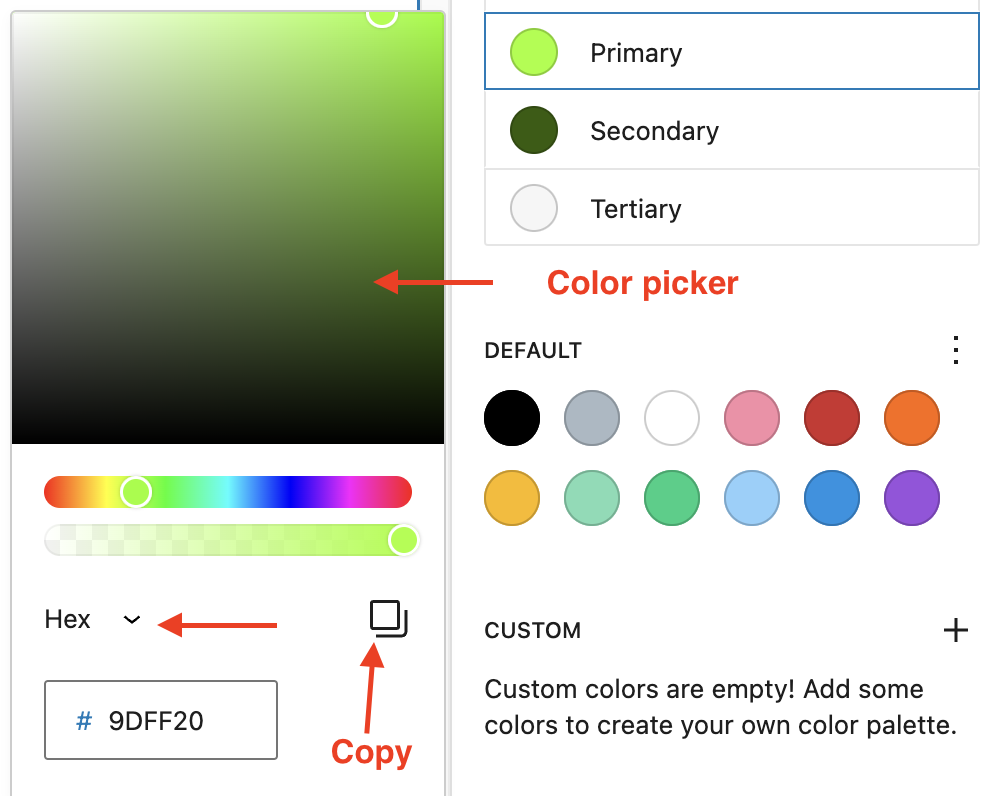
Task: Click inside the 9DFF20 hex input field
Action: coord(160,720)
